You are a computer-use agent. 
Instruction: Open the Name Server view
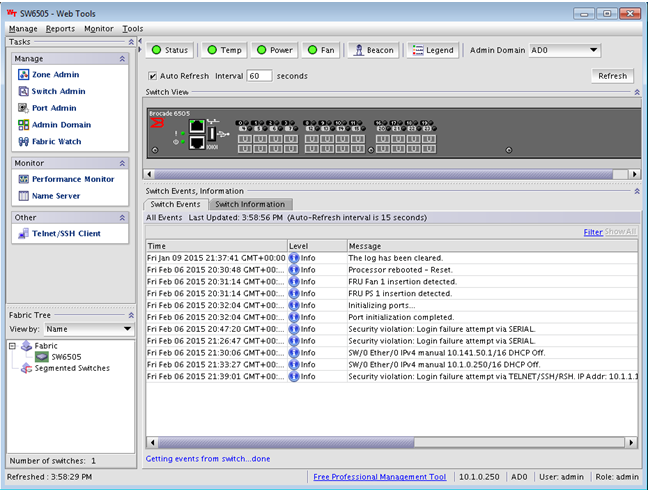tap(56, 196)
